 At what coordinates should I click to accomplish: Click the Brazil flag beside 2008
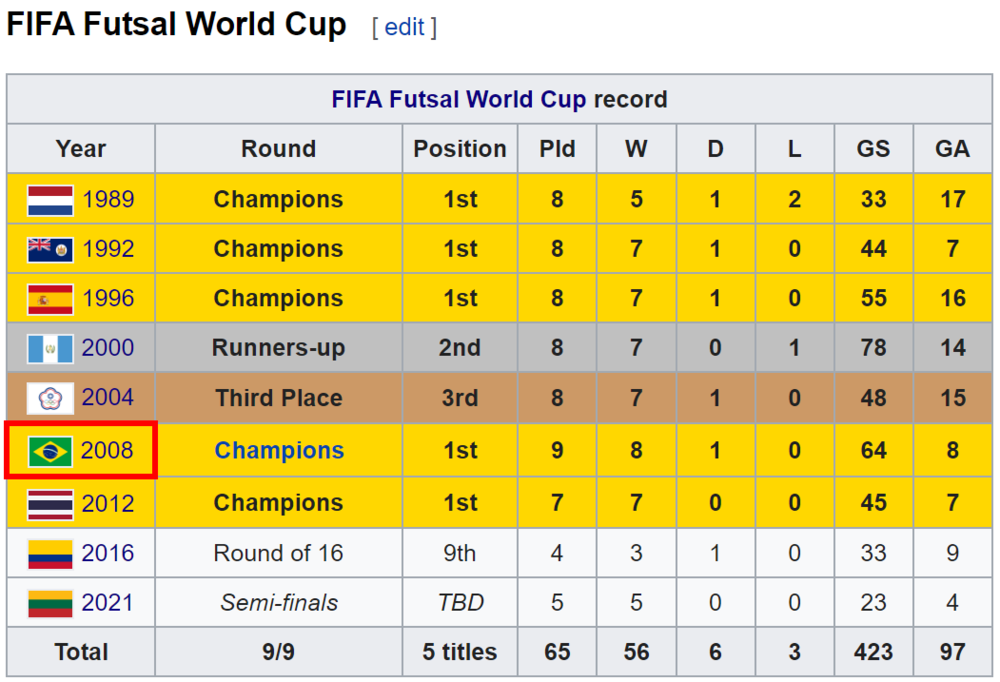pyautogui.click(x=50, y=452)
